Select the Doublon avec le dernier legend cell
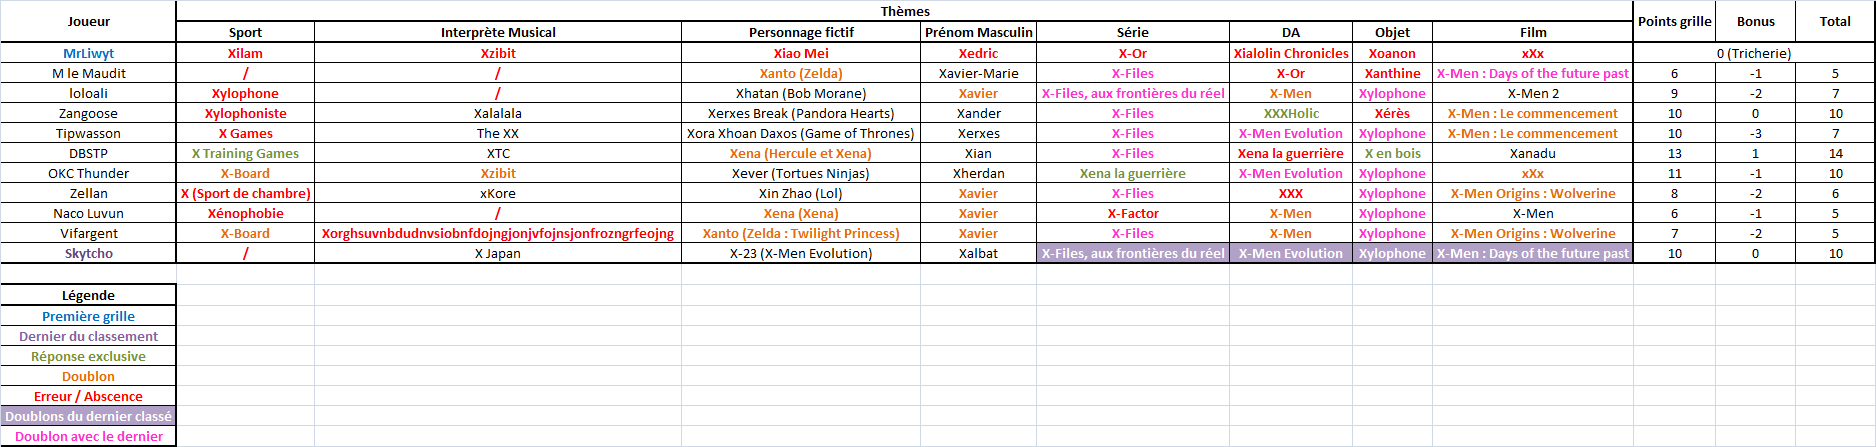The width and height of the screenshot is (1876, 447). [88, 436]
